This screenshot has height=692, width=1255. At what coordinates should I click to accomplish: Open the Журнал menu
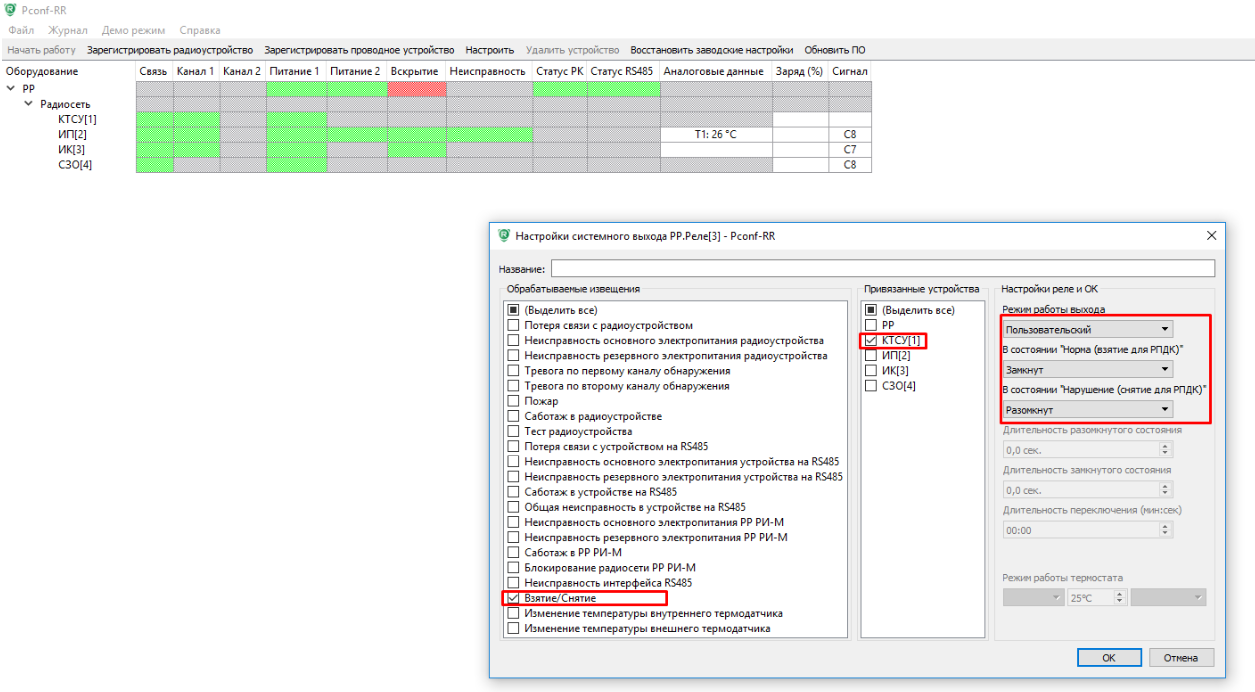68,31
